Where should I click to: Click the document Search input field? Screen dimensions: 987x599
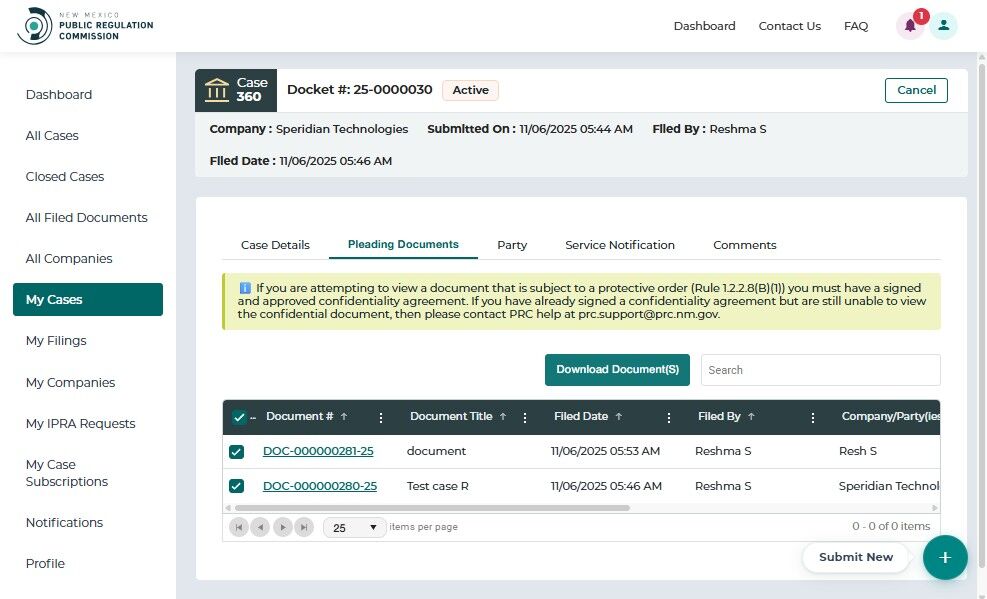click(821, 370)
